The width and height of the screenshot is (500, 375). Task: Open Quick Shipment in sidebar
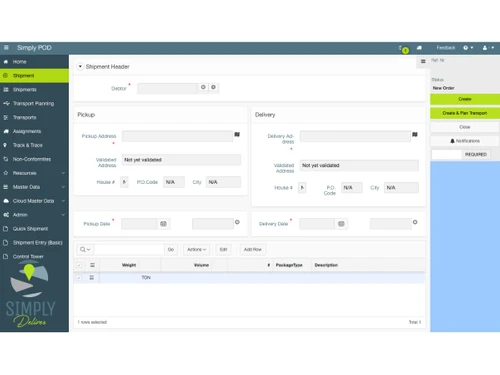pyautogui.click(x=34, y=229)
